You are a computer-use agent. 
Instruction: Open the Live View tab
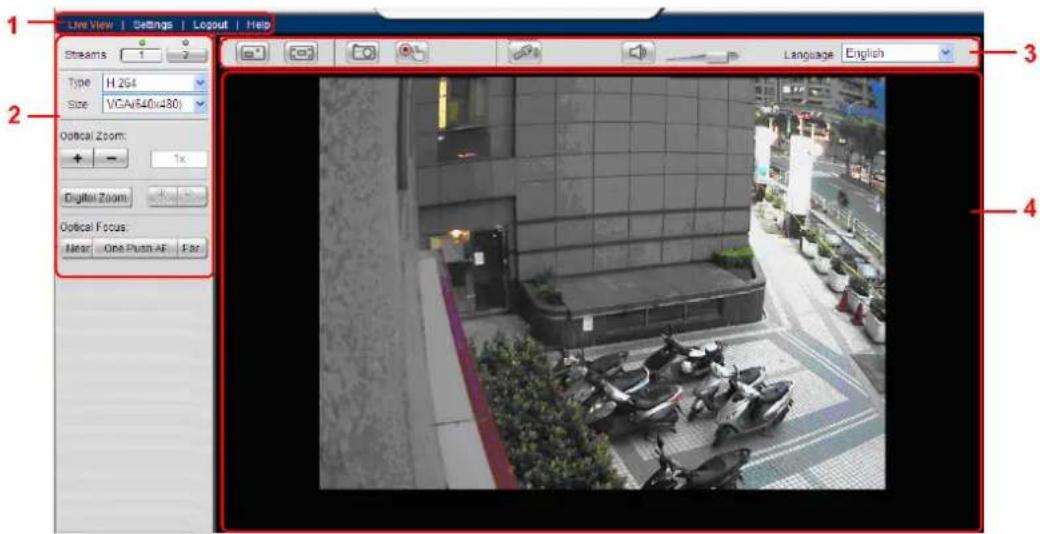(90, 25)
